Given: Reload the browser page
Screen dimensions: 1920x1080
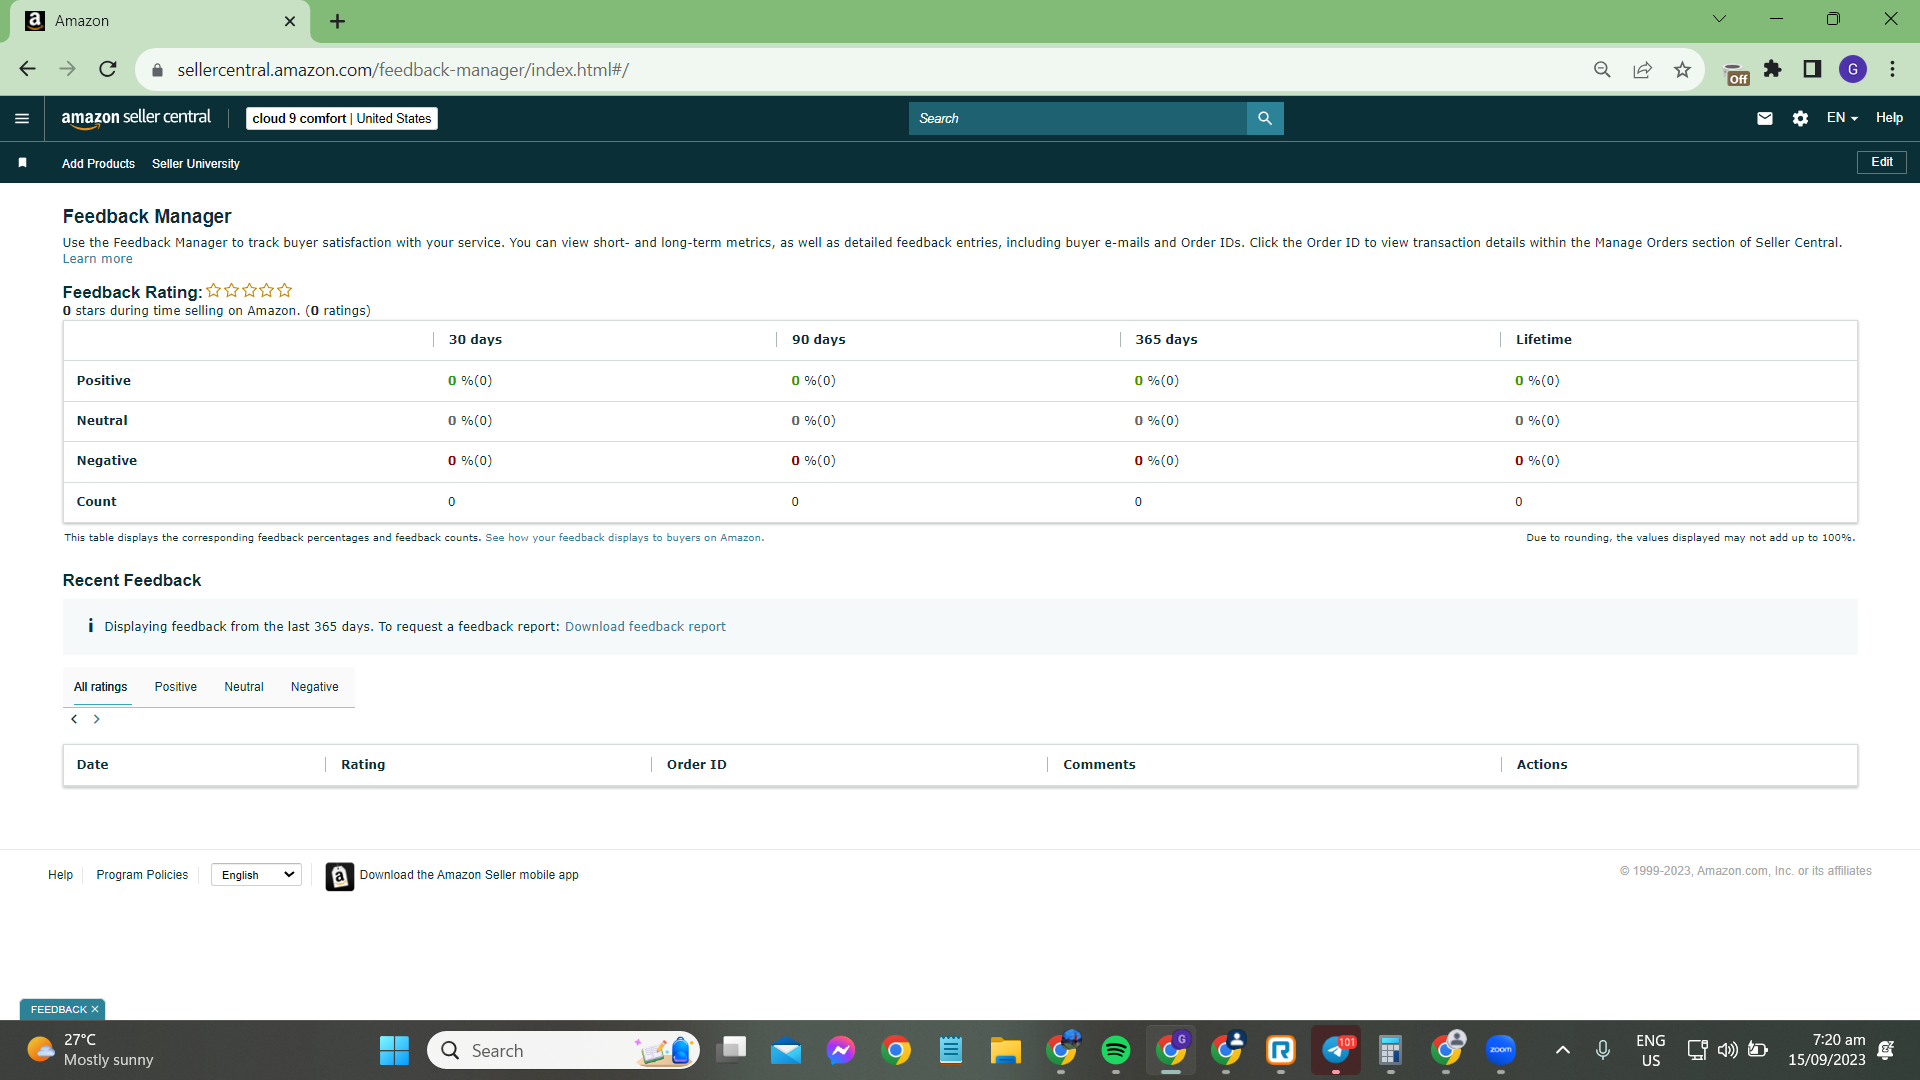Looking at the screenshot, I should pyautogui.click(x=108, y=69).
